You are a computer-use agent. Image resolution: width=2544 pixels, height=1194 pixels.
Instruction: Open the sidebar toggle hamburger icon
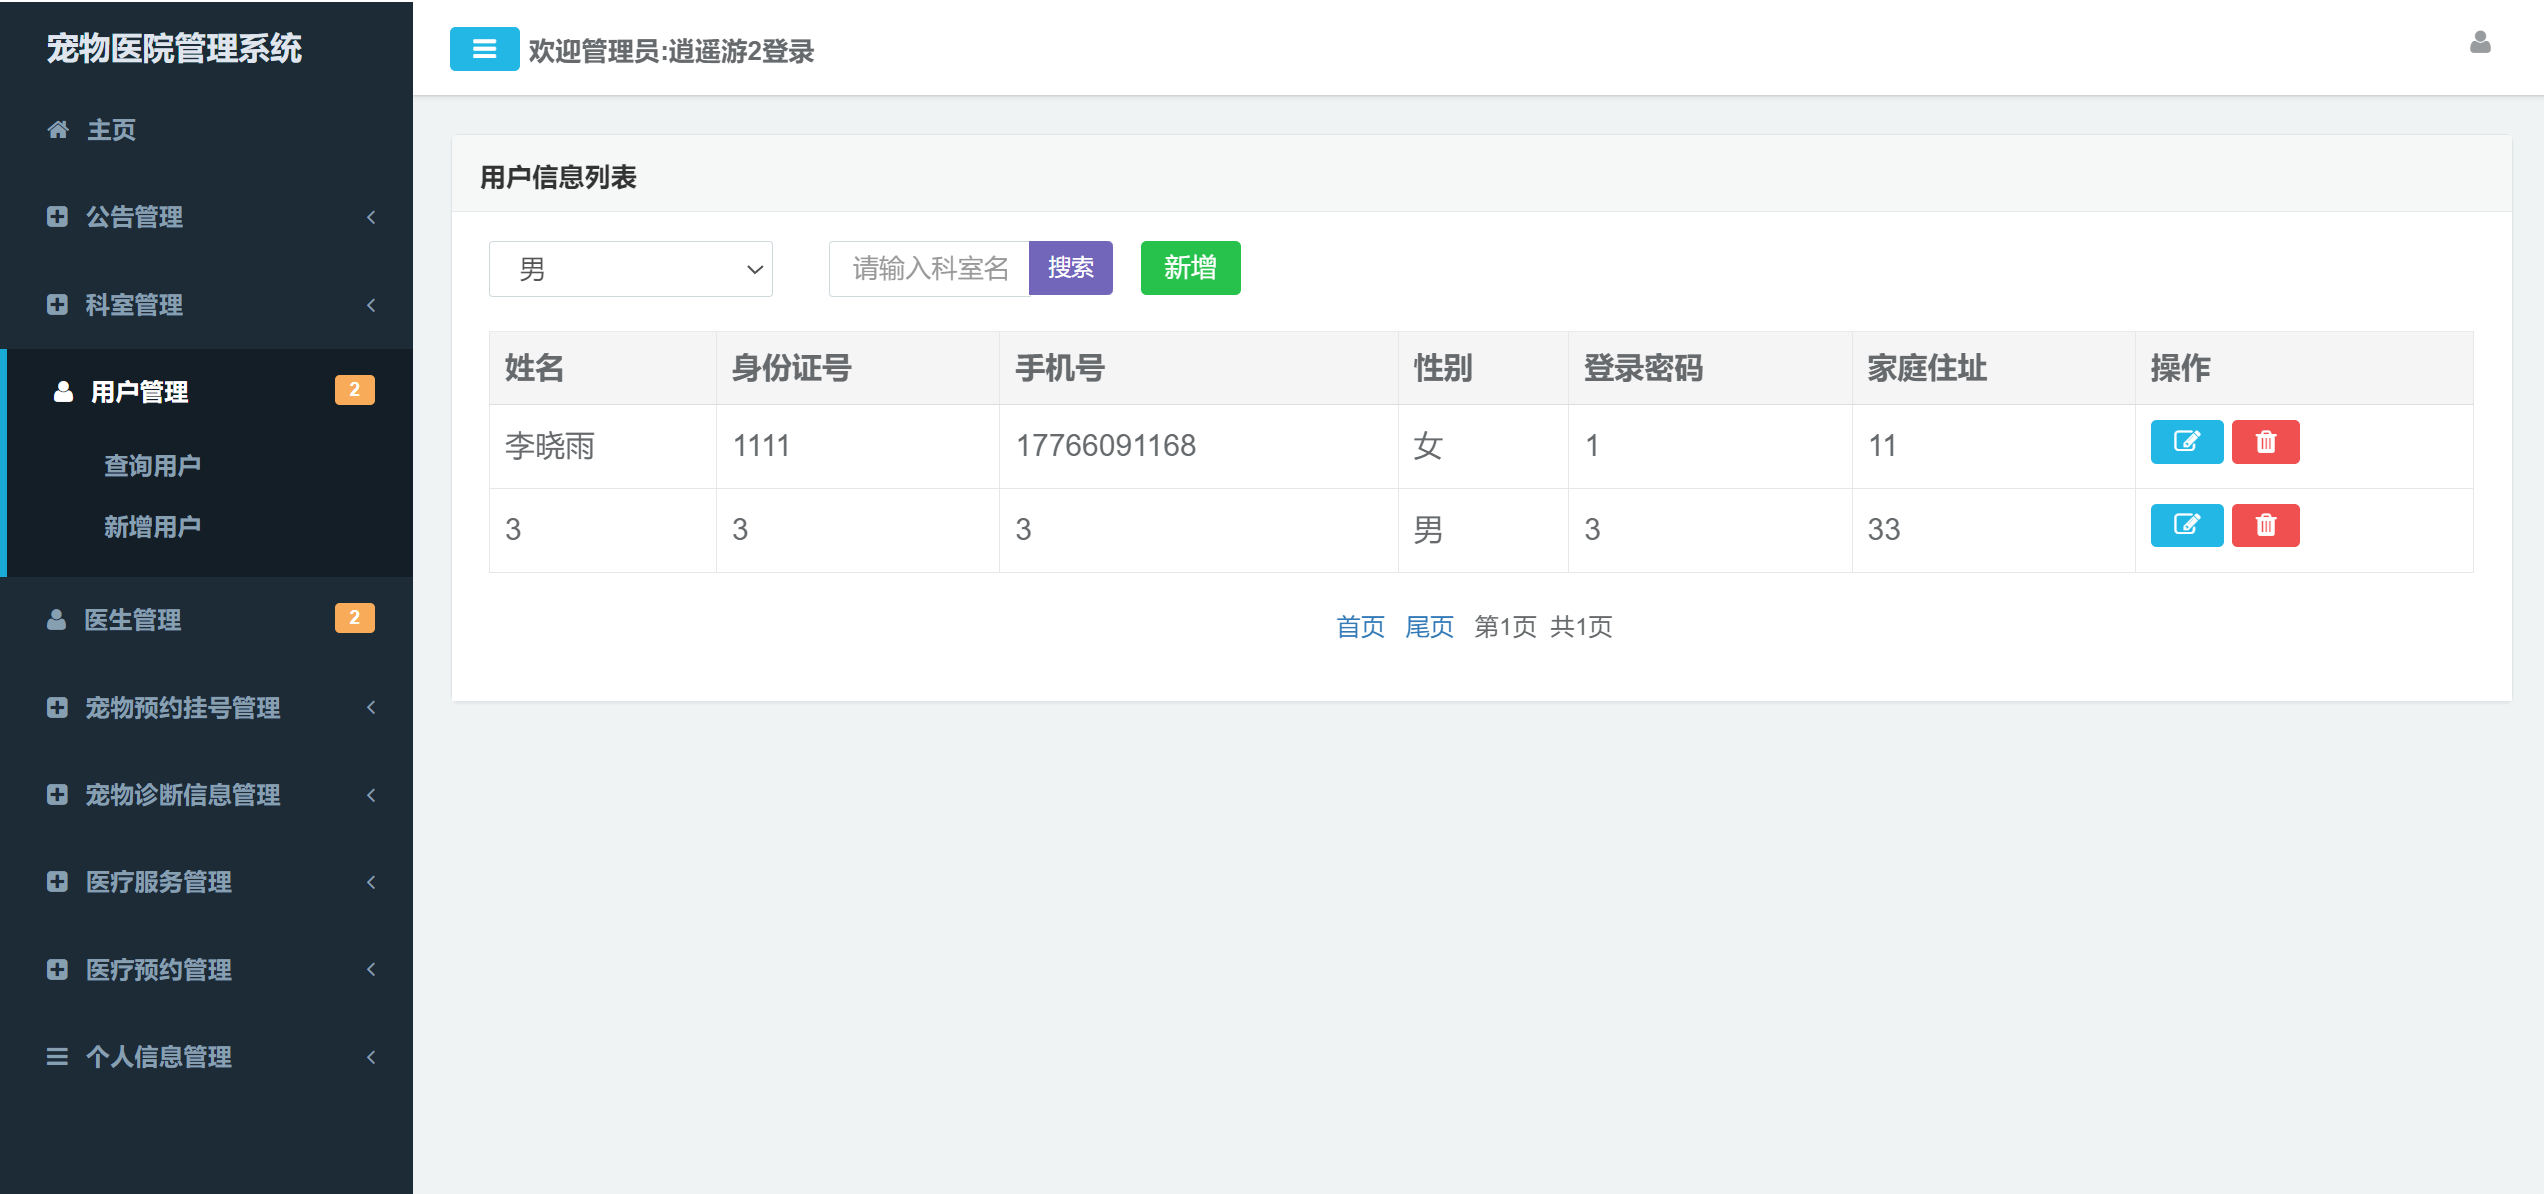pos(484,49)
